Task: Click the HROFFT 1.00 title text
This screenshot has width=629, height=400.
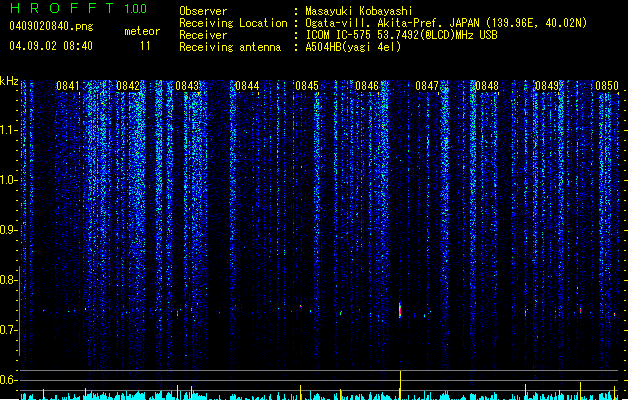Action: point(79,8)
